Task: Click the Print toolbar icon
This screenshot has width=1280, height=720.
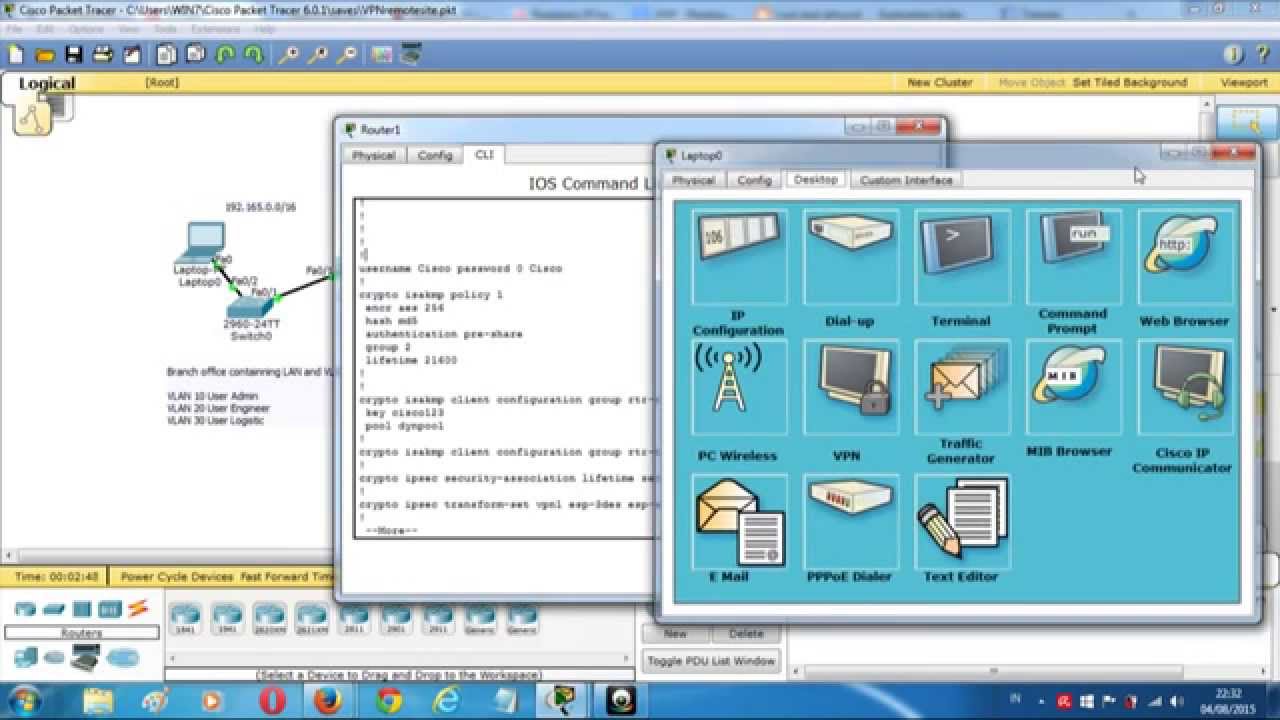Action: 104,54
